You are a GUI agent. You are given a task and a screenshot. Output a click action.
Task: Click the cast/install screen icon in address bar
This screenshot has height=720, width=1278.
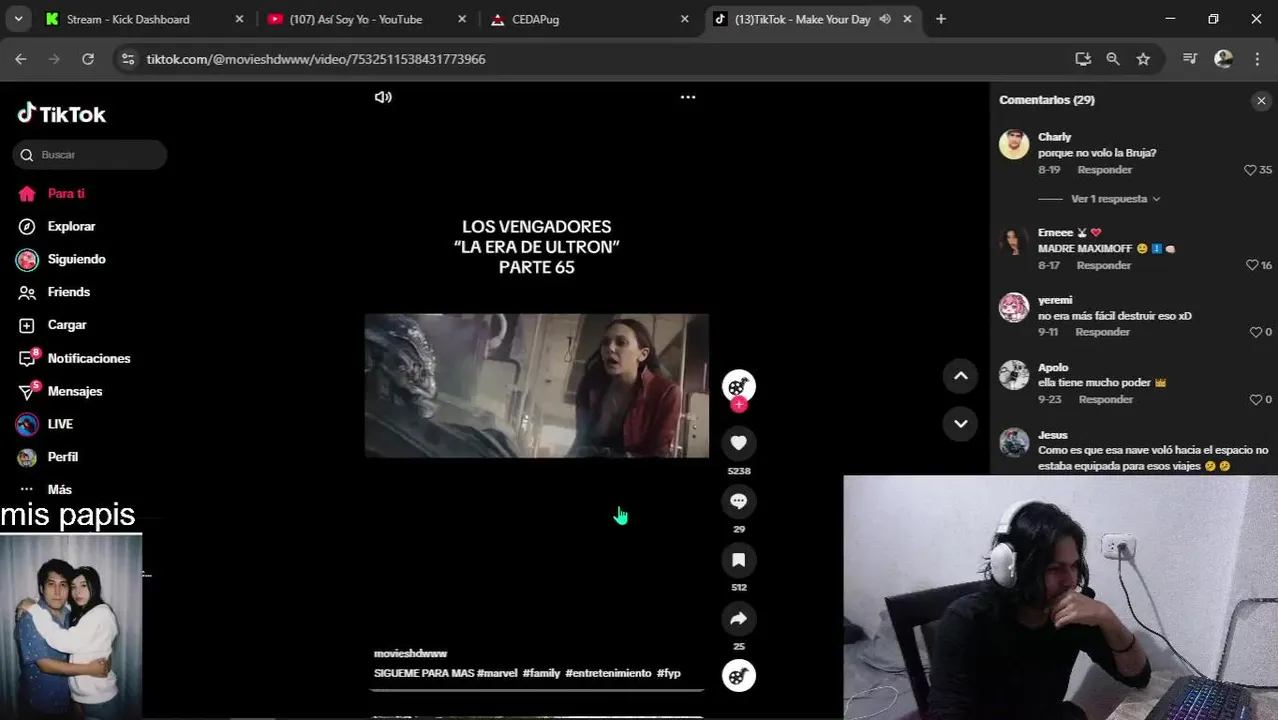click(x=1083, y=59)
